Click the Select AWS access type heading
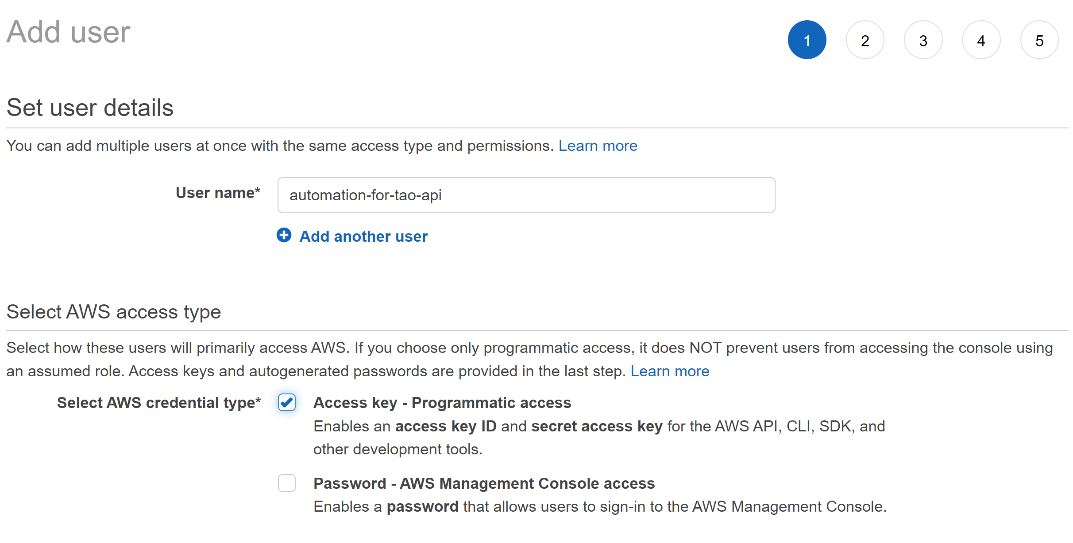Viewport: 1073px width, 543px height. point(113,312)
